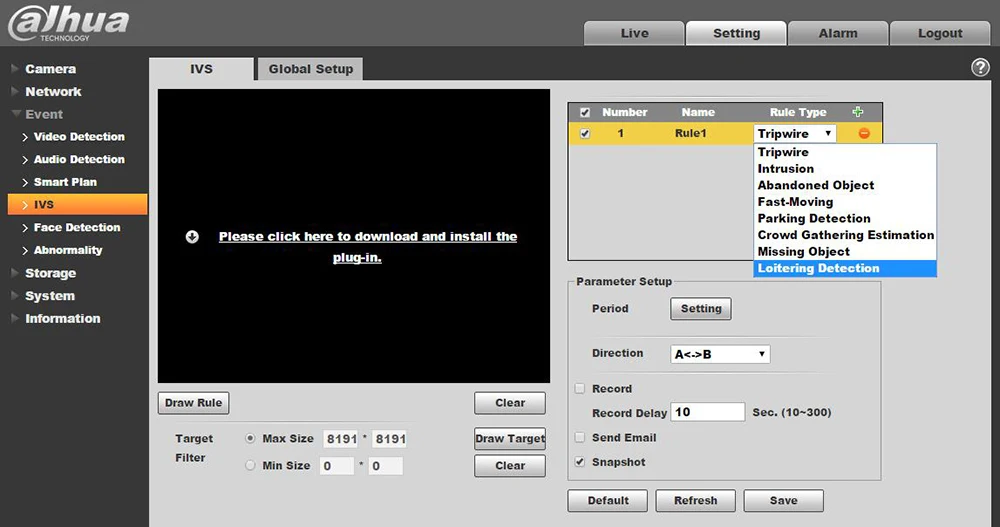The image size is (1000, 527).
Task: Toggle the select-all checkbox in rule table header
Action: (585, 112)
